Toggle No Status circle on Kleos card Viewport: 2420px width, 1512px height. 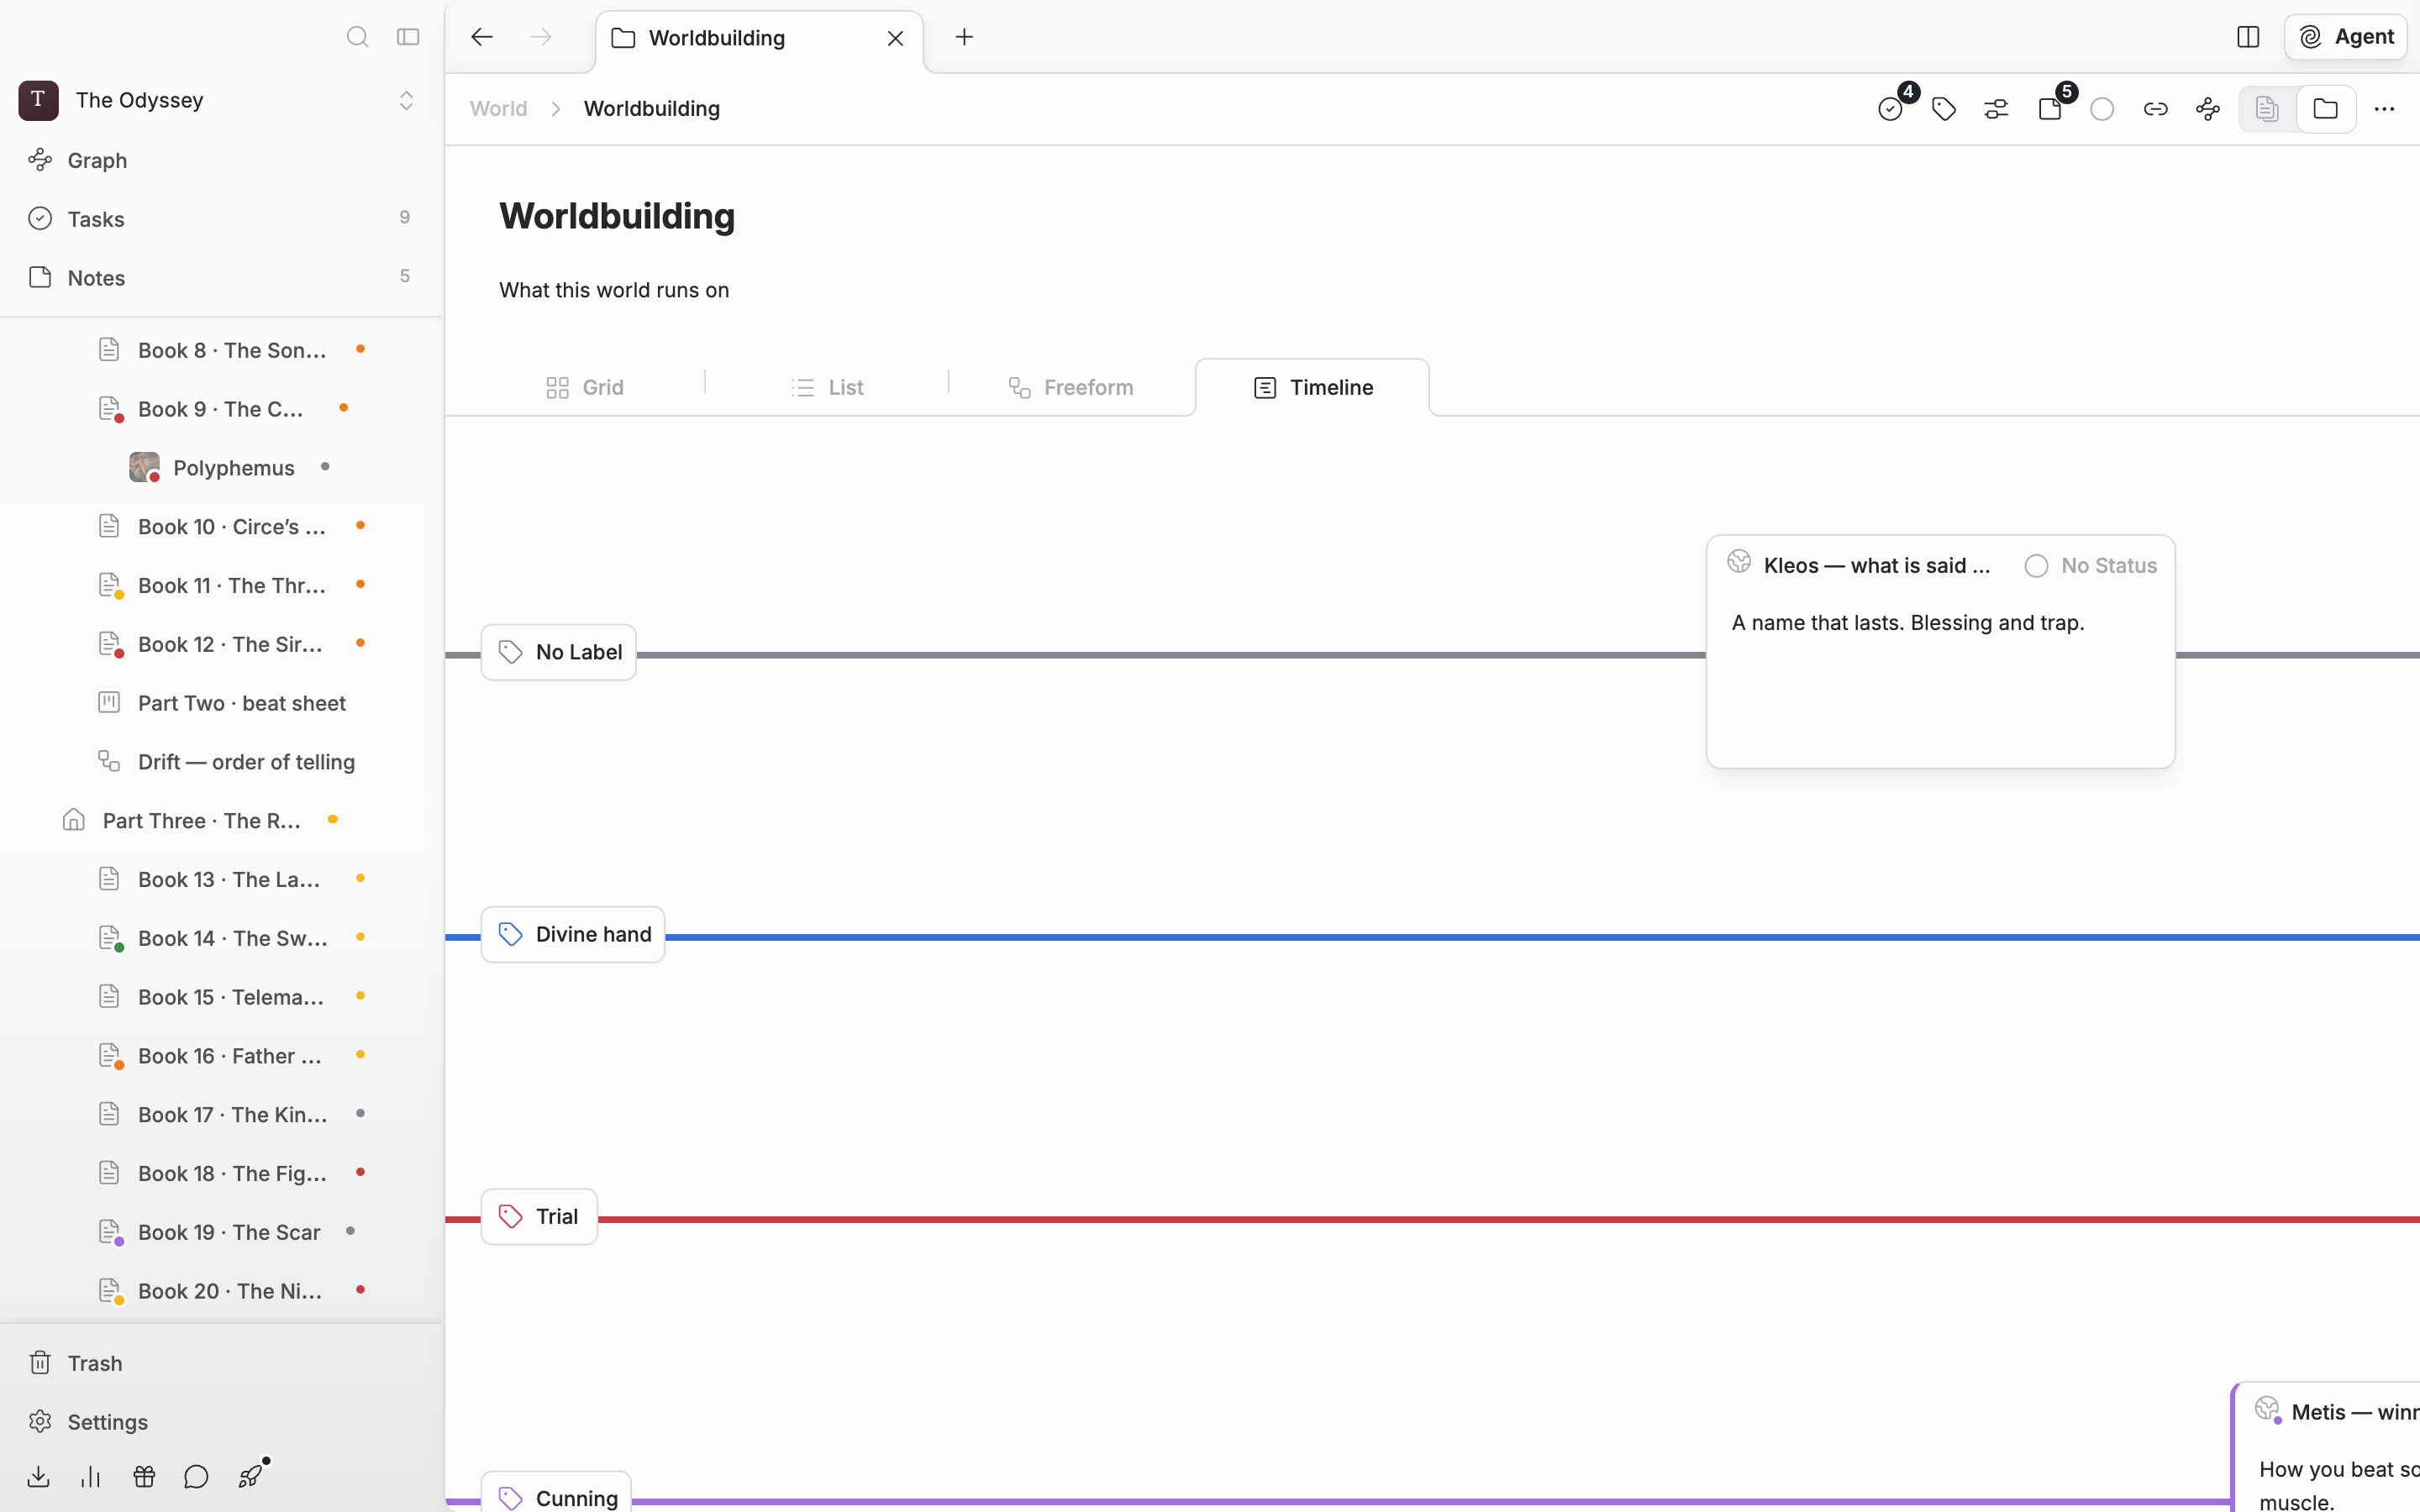(x=2036, y=566)
